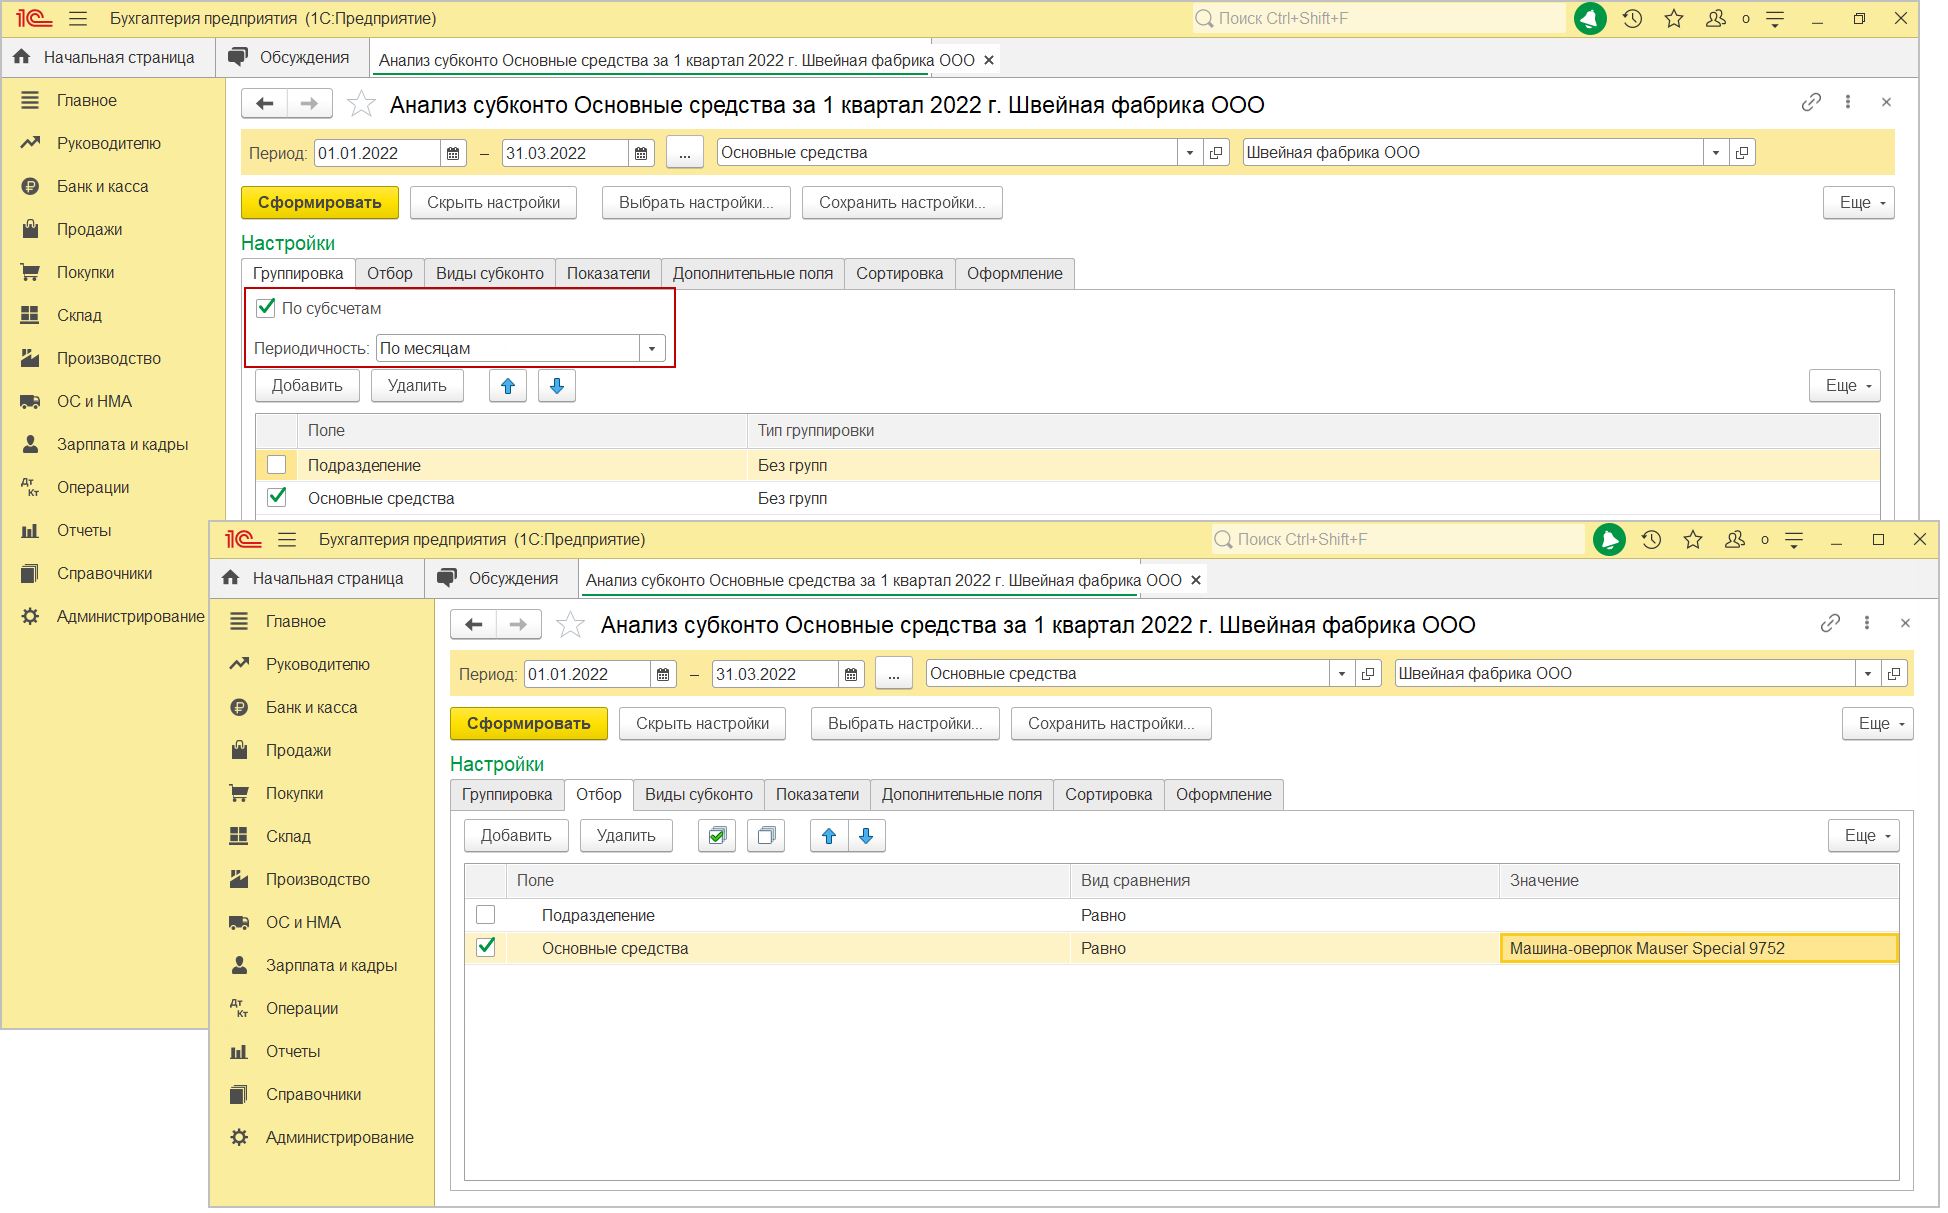Screen dimensions: 1948x1213
Task: Open filter table Еще menu in front window
Action: click(1864, 836)
